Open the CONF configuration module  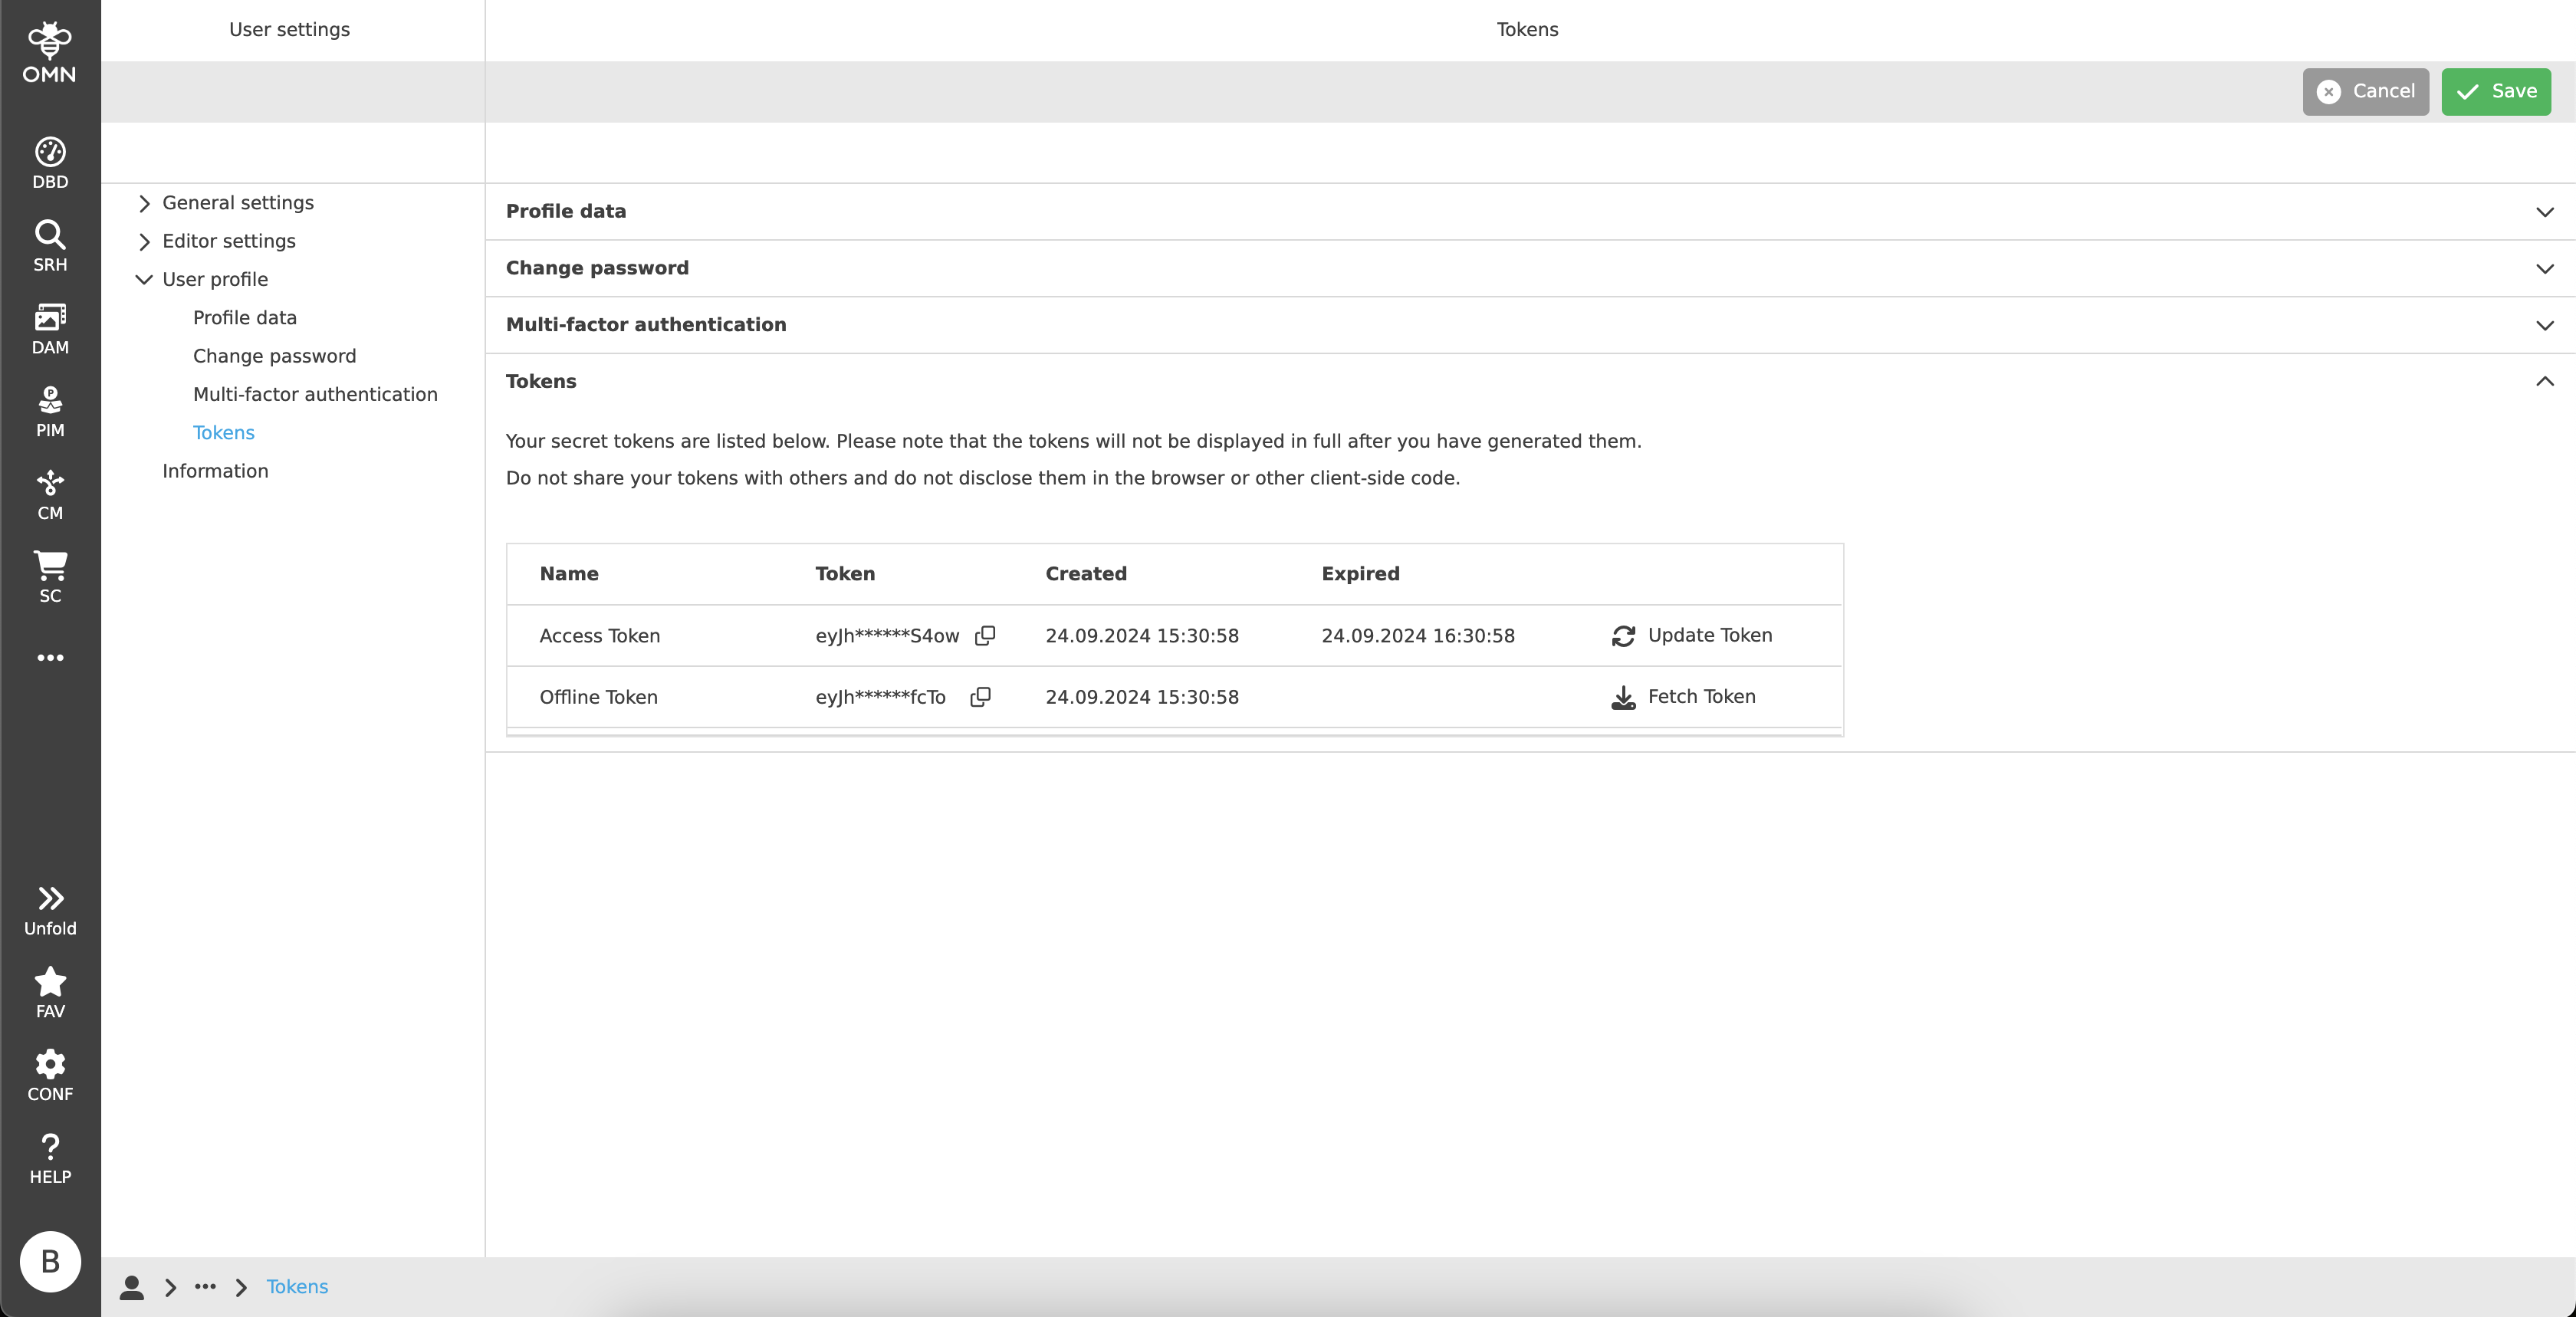49,1074
